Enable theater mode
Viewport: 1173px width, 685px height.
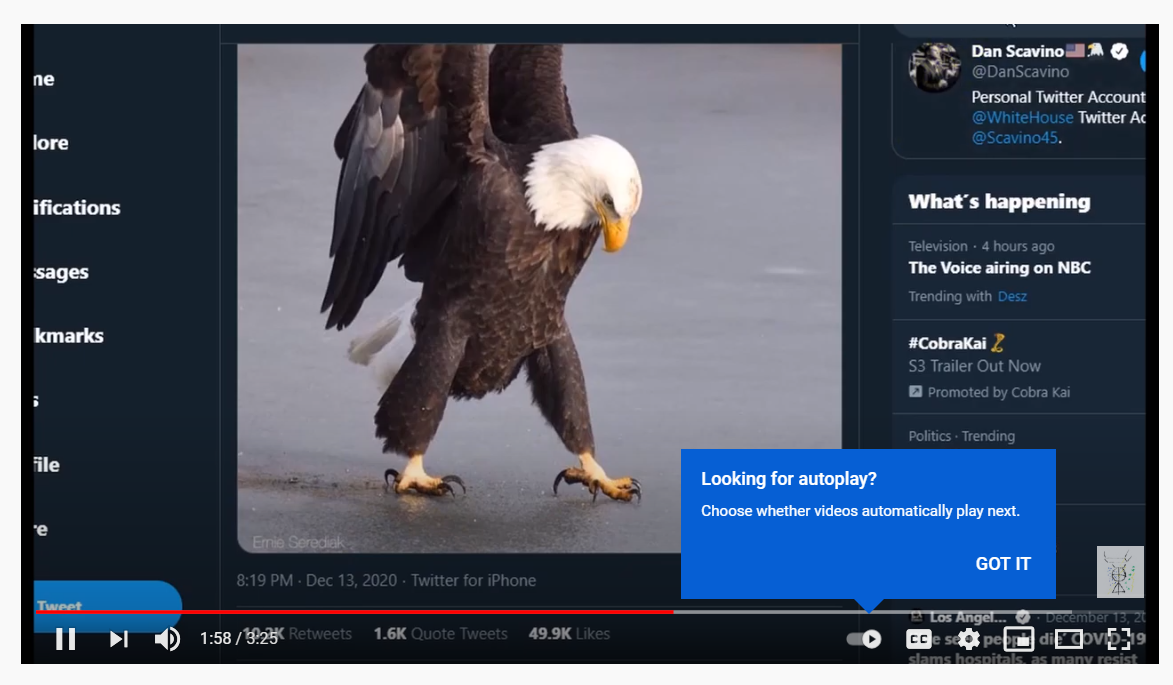click(1069, 639)
